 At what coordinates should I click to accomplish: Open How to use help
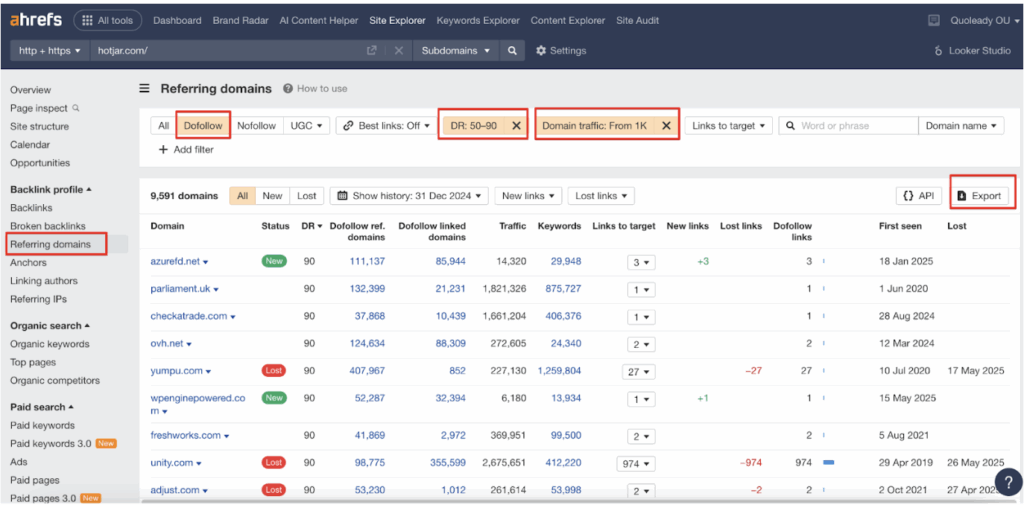(315, 88)
